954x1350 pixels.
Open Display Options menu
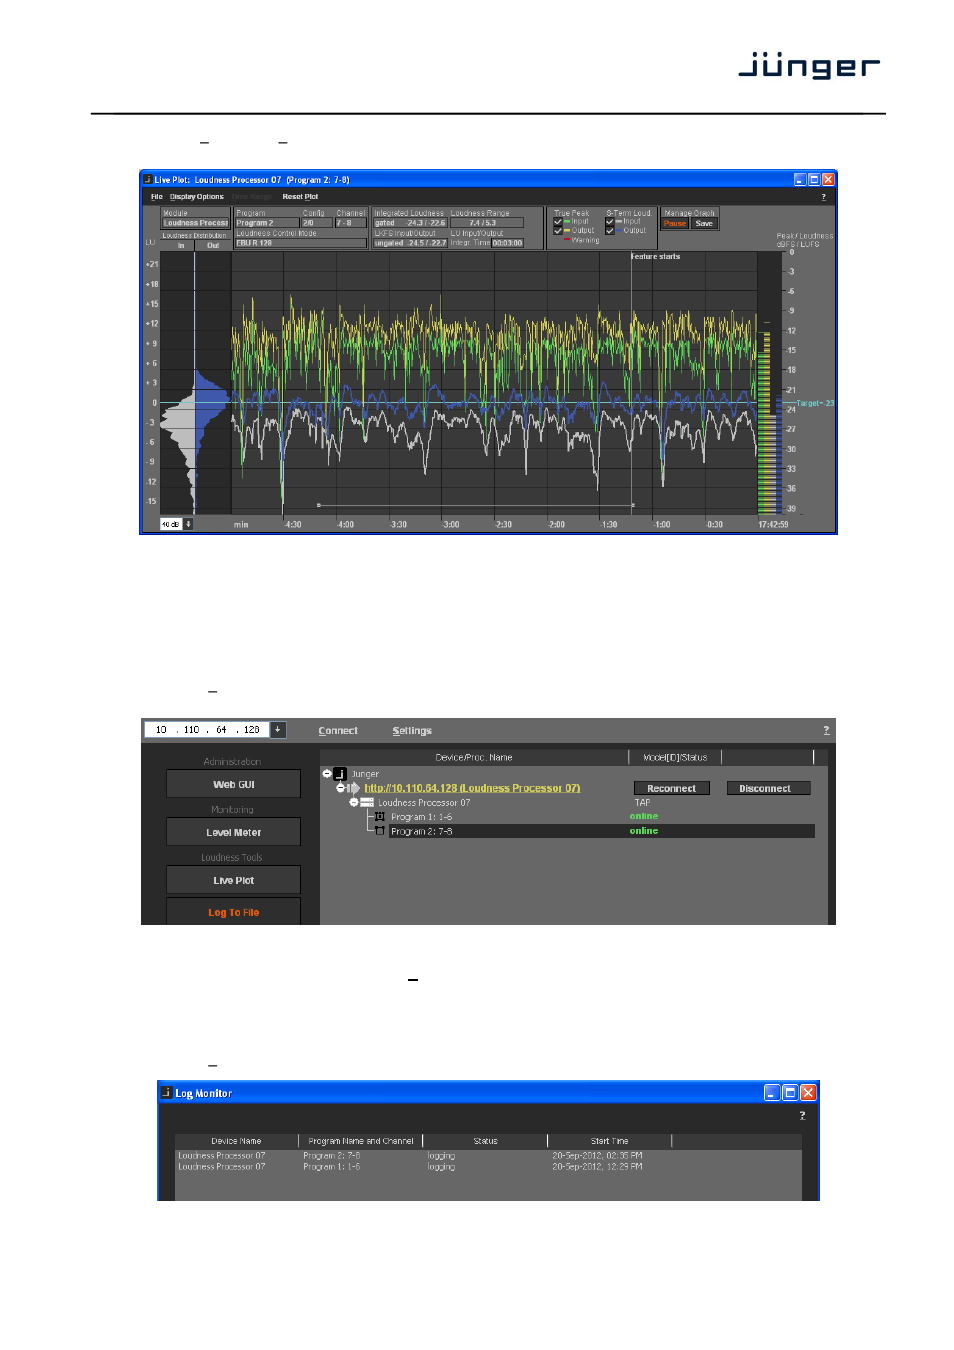pyautogui.click(x=197, y=197)
